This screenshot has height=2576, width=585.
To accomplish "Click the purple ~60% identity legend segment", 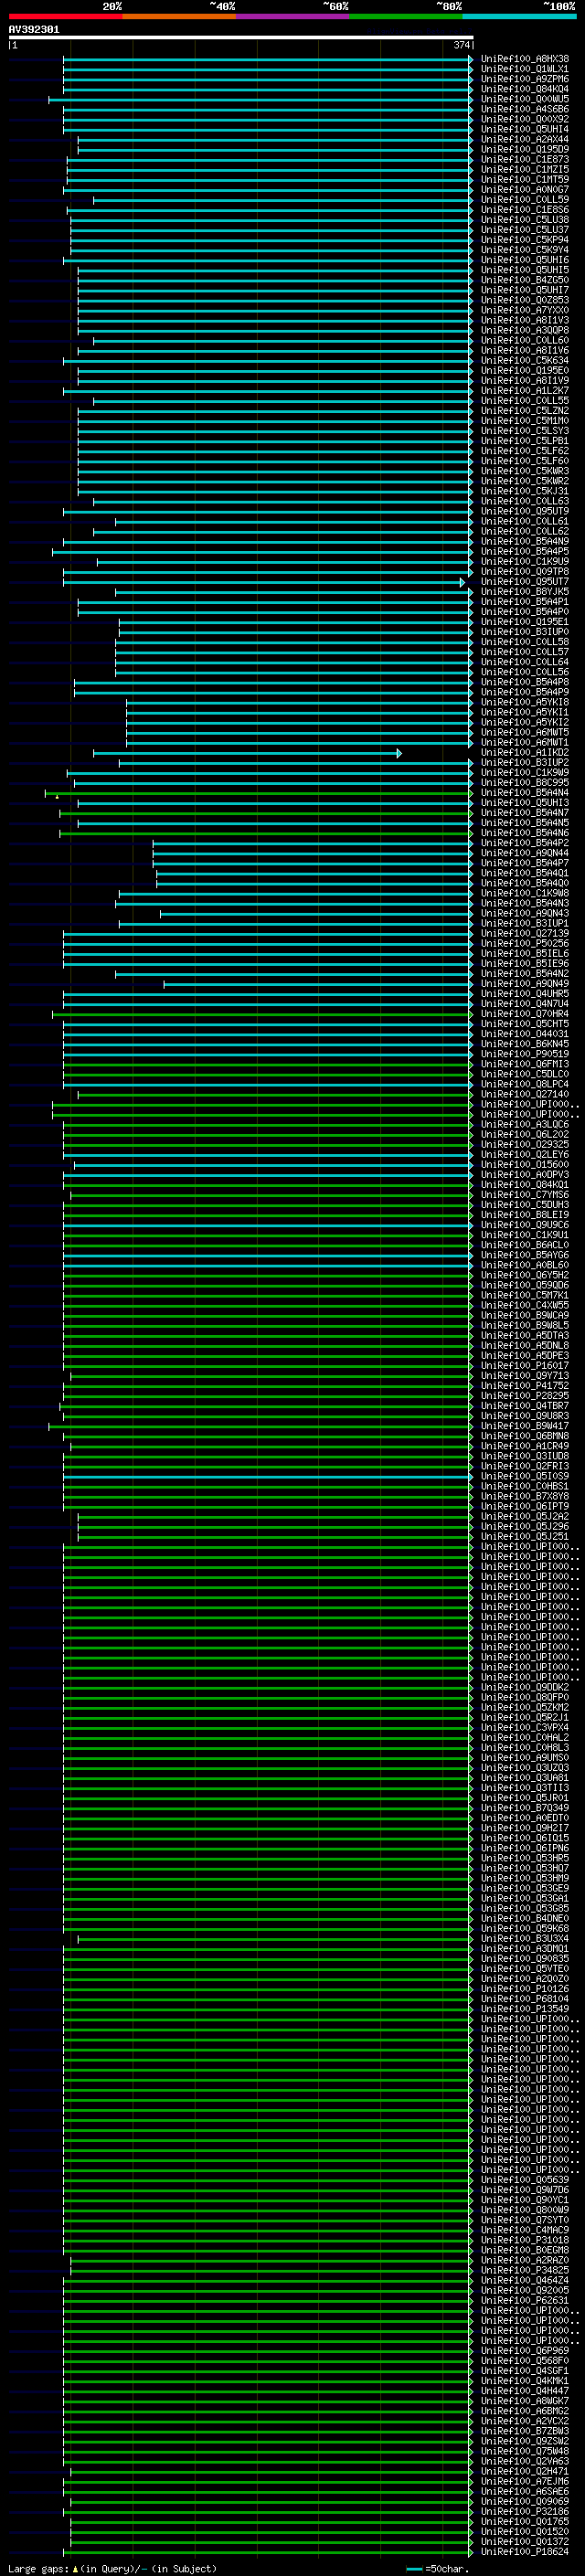I will coord(293,16).
